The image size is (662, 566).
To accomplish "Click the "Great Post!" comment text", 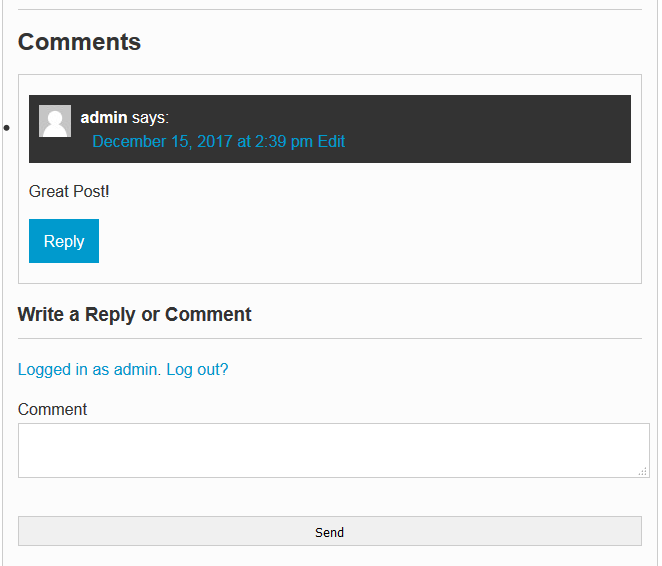I will point(69,192).
